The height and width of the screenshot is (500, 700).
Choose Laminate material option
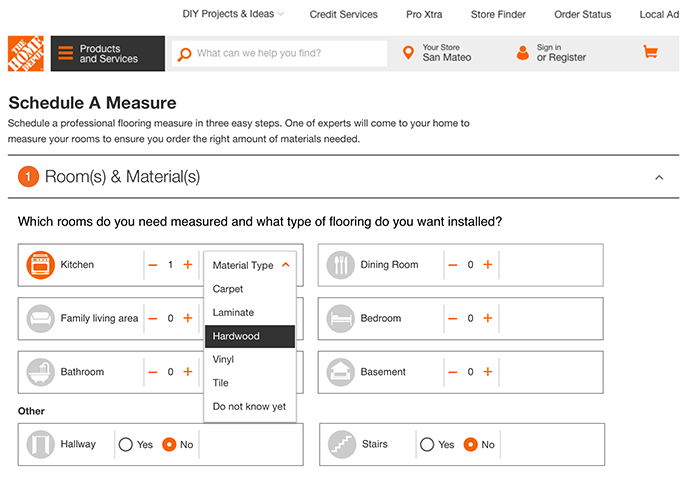pos(250,312)
